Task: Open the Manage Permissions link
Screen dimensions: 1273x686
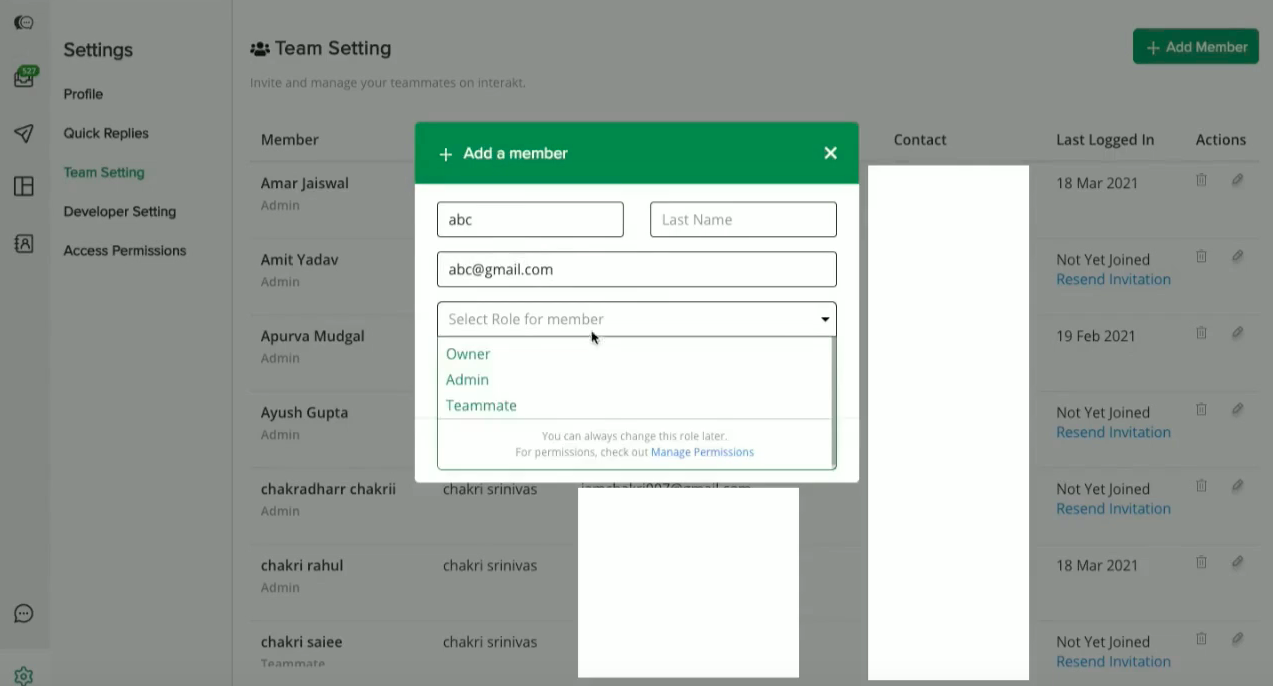Action: [x=702, y=452]
